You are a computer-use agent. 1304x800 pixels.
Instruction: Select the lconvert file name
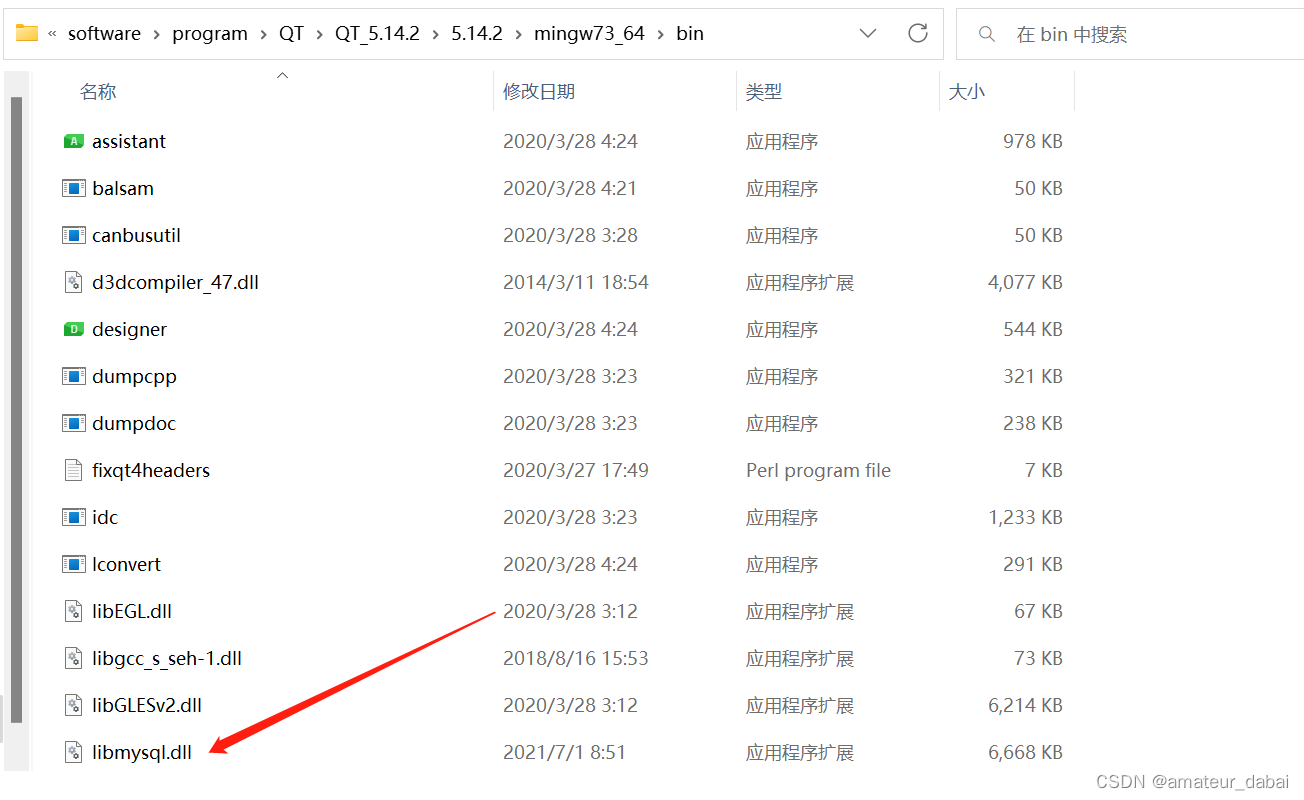[126, 564]
